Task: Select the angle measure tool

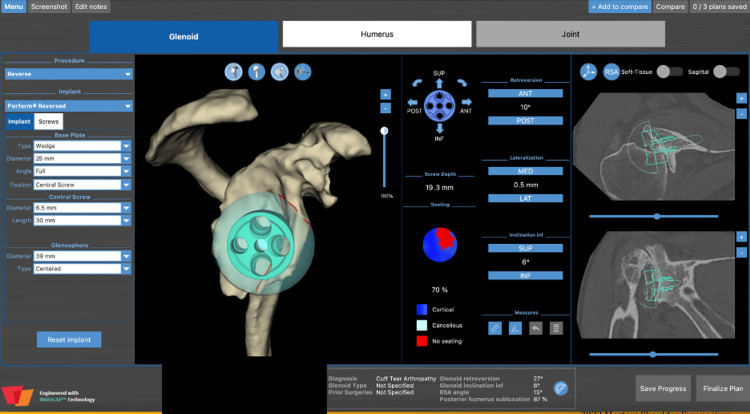Action: coord(515,328)
